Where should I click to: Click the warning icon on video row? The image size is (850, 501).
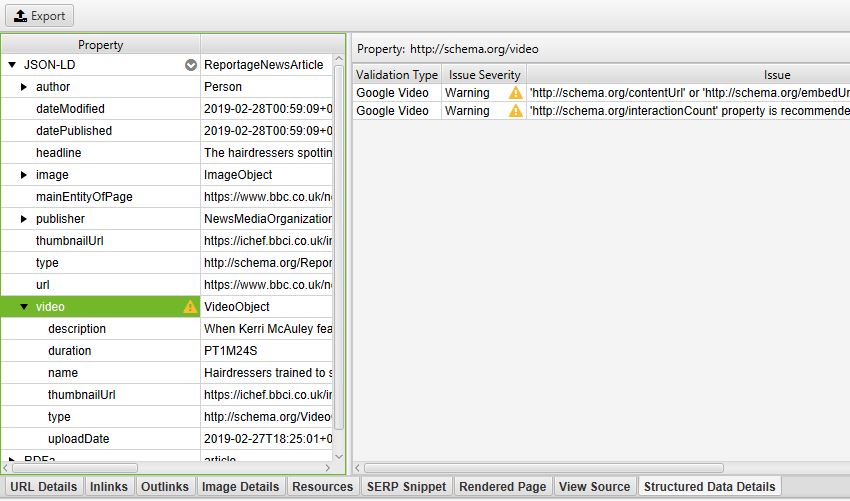[x=190, y=307]
